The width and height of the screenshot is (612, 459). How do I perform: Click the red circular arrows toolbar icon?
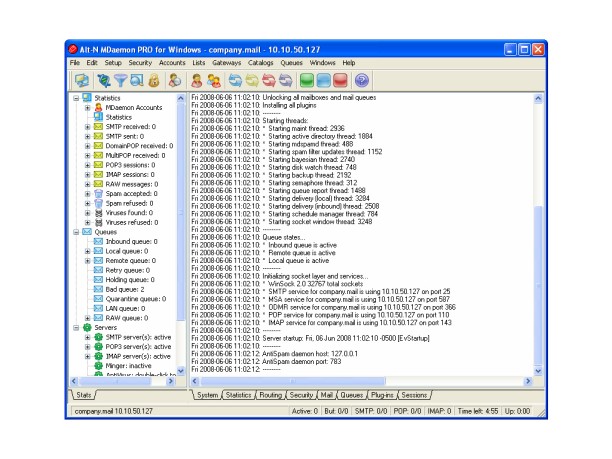[269, 80]
